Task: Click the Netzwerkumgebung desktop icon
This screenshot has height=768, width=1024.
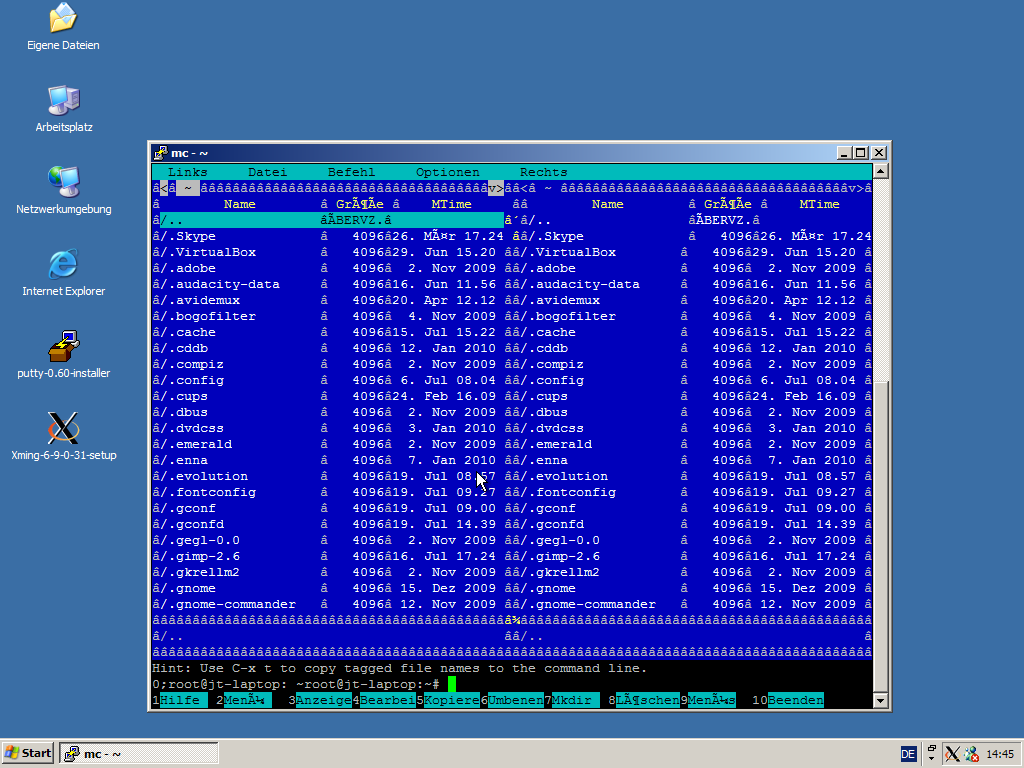Action: (63, 183)
